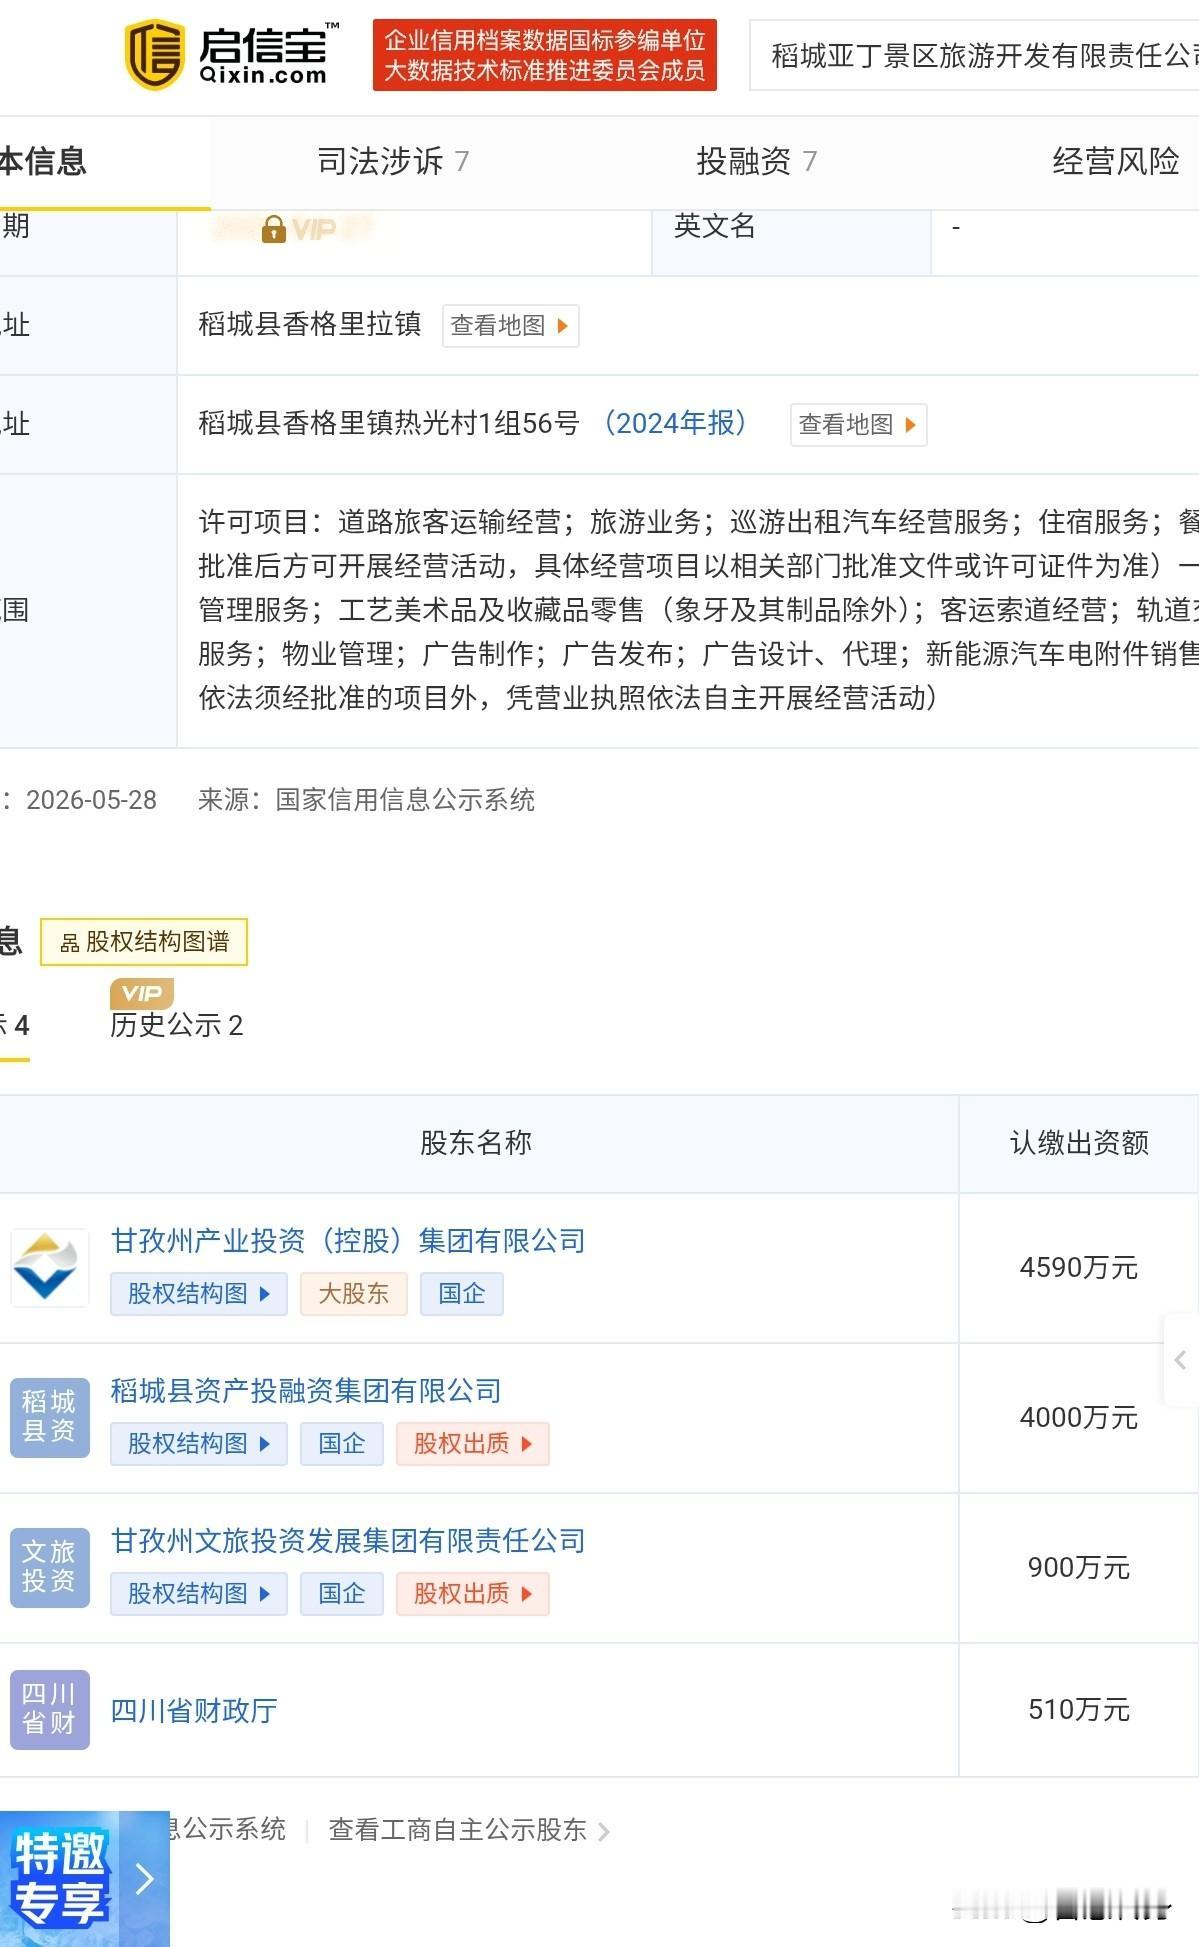Screen dimensions: 1199x1947
Task: Switch to the 经营风险 tab
Action: click(x=1116, y=161)
